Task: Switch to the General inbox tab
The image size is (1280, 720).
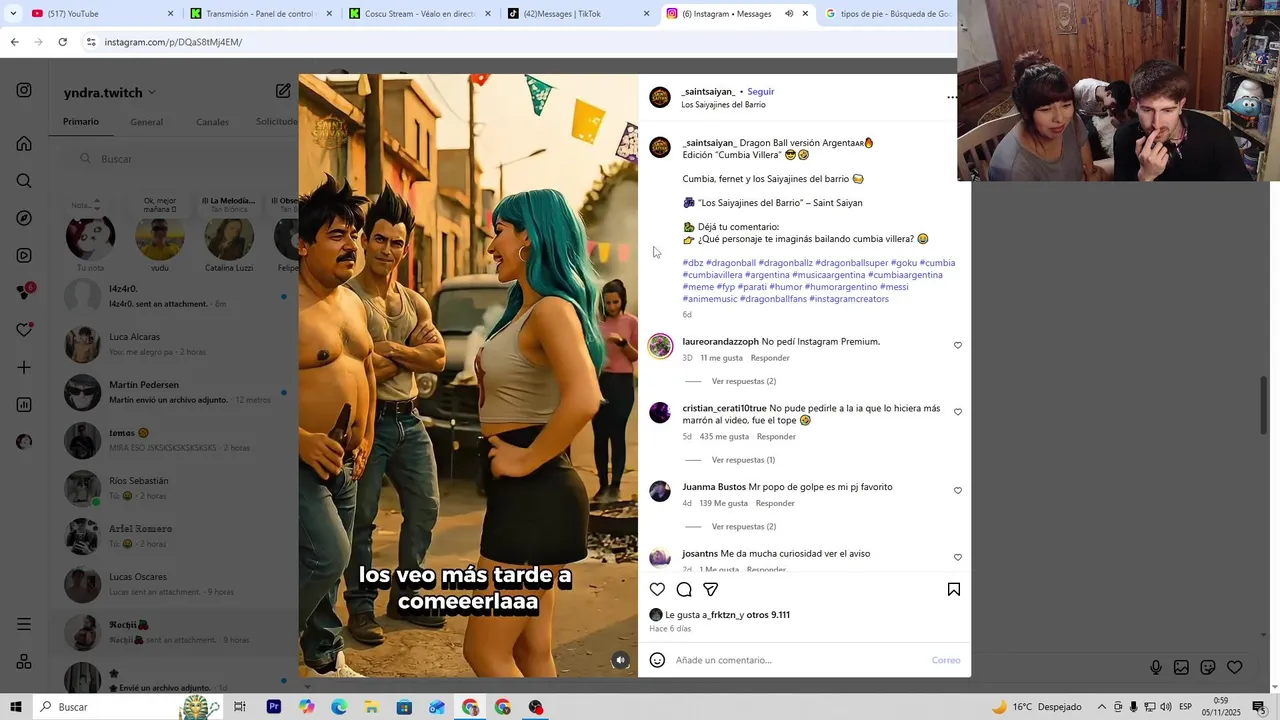Action: (146, 122)
